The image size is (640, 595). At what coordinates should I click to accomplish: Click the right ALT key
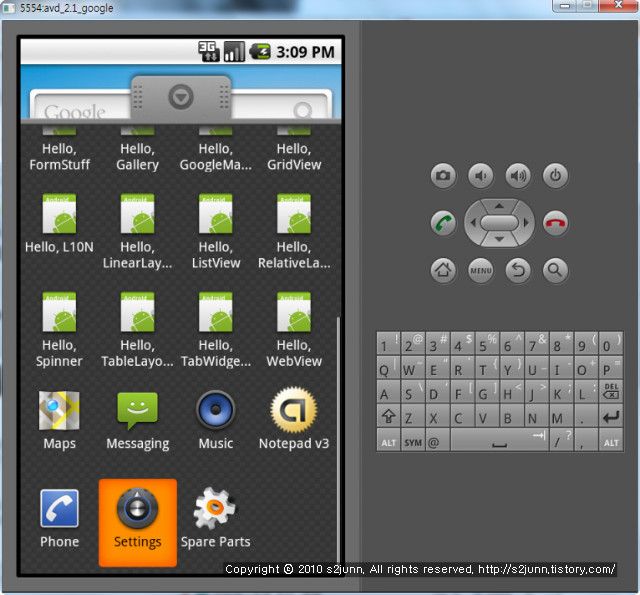tap(611, 440)
